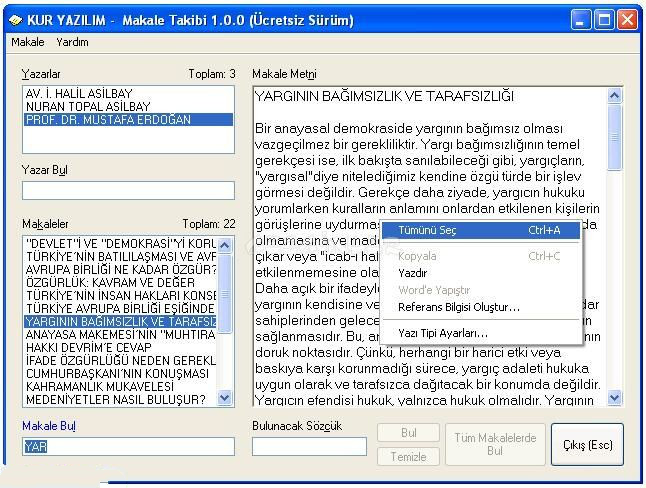The width and height of the screenshot is (646, 488).
Task: Click the app icon in the title bar
Action: click(x=16, y=20)
